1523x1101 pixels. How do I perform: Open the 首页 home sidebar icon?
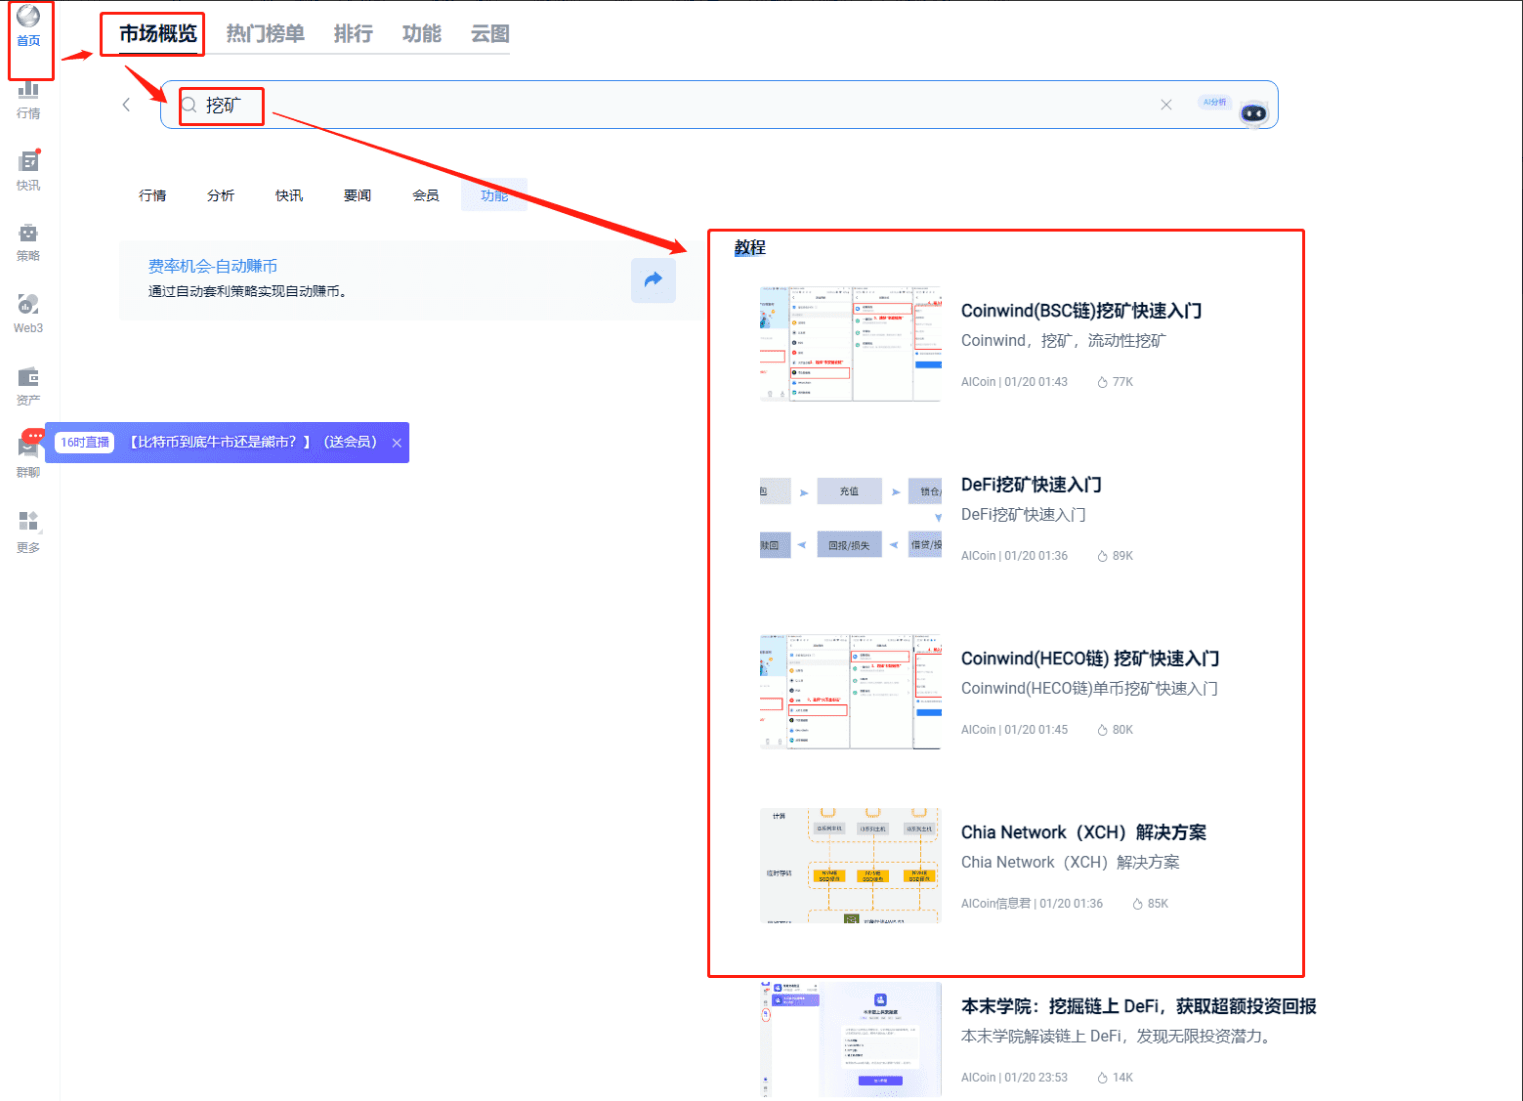tap(28, 17)
